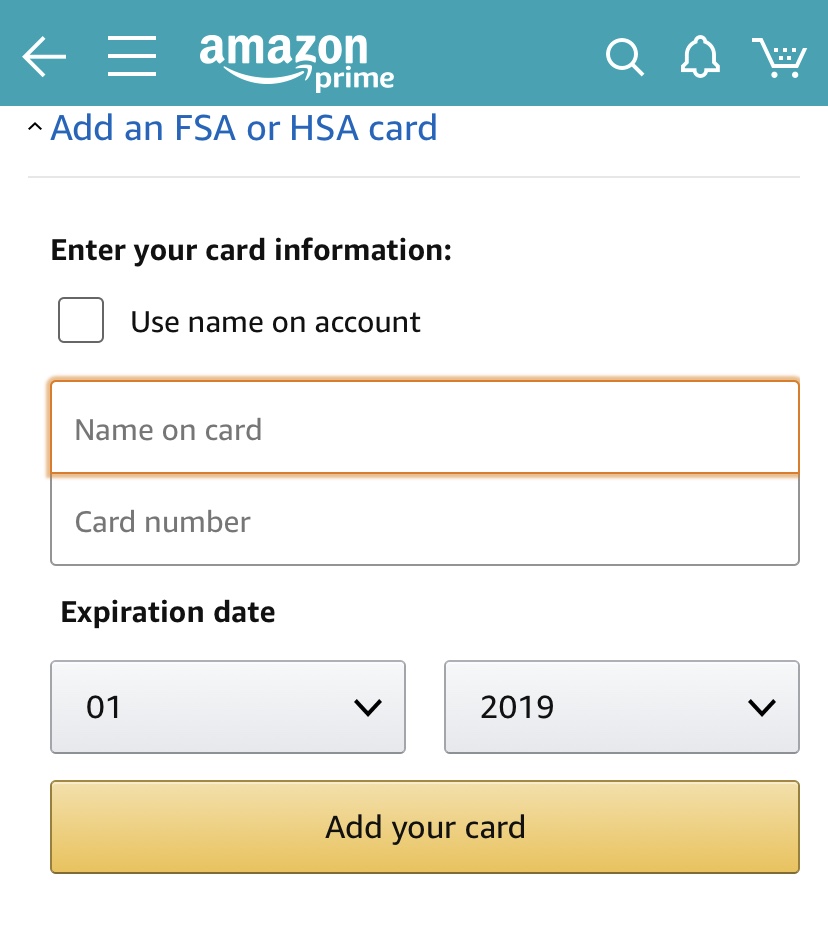The image size is (828, 947).
Task: Collapse the FSA or HSA card section caret
Action: [35, 128]
